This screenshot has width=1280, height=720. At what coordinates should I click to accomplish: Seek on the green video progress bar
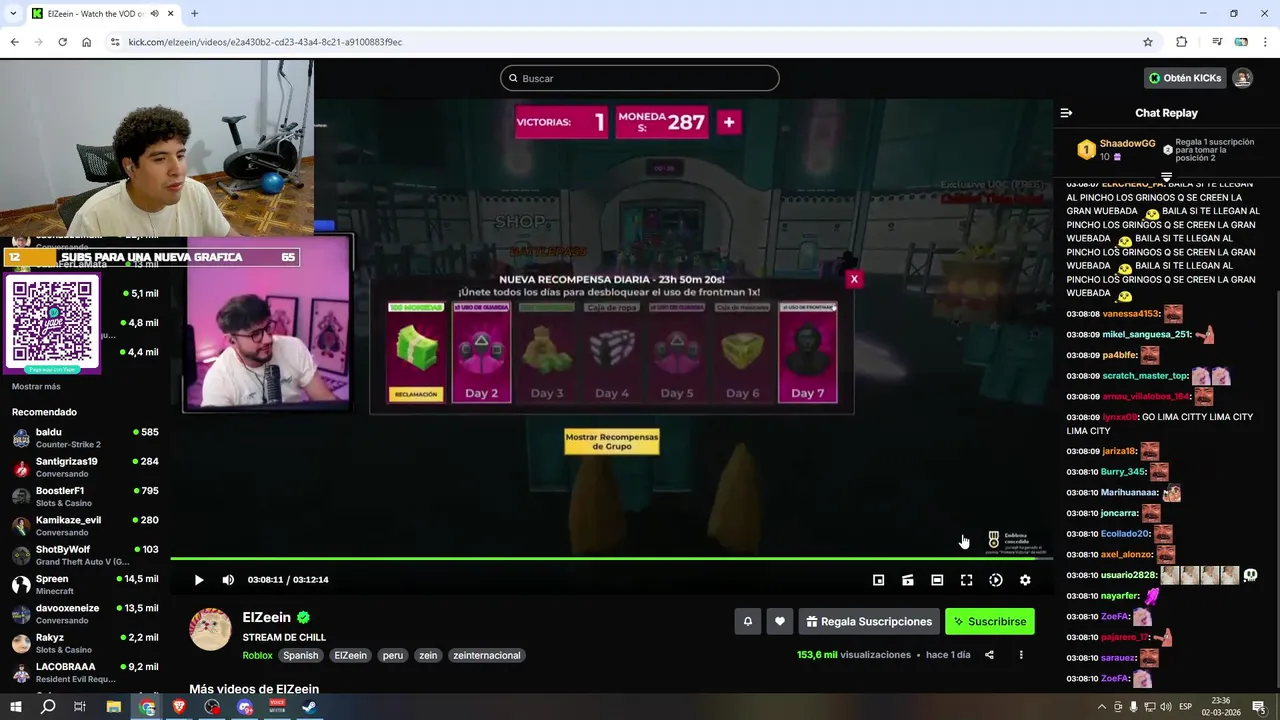611,558
